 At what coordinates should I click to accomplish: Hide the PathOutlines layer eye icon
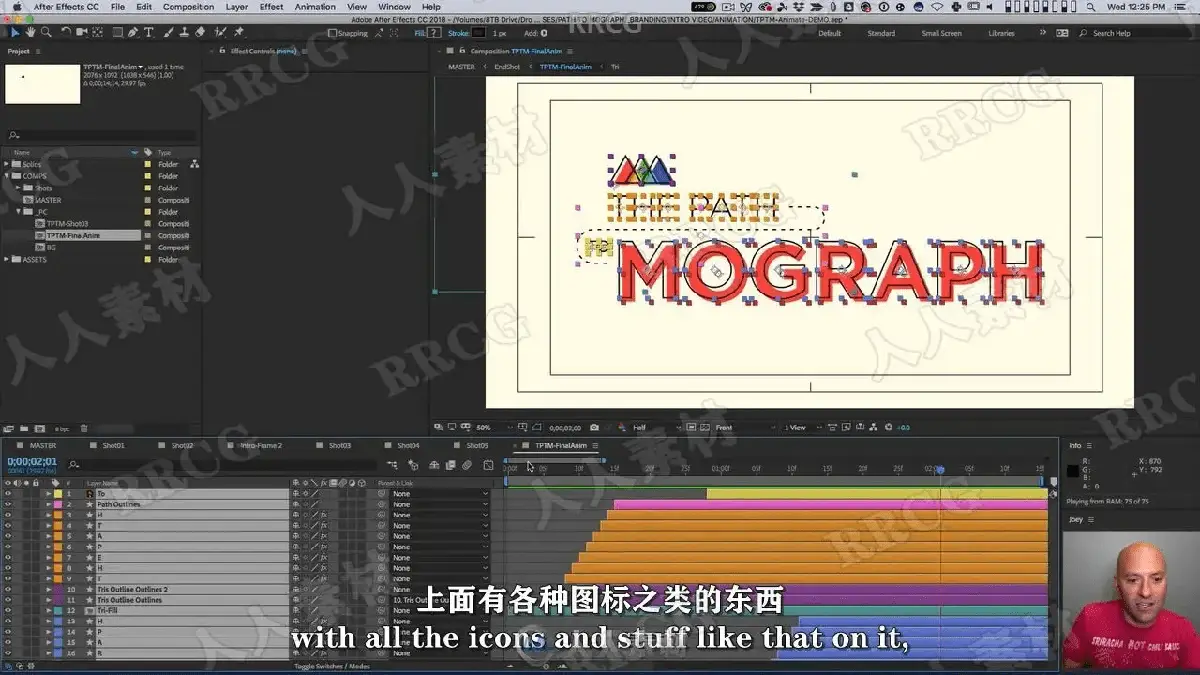click(8, 504)
